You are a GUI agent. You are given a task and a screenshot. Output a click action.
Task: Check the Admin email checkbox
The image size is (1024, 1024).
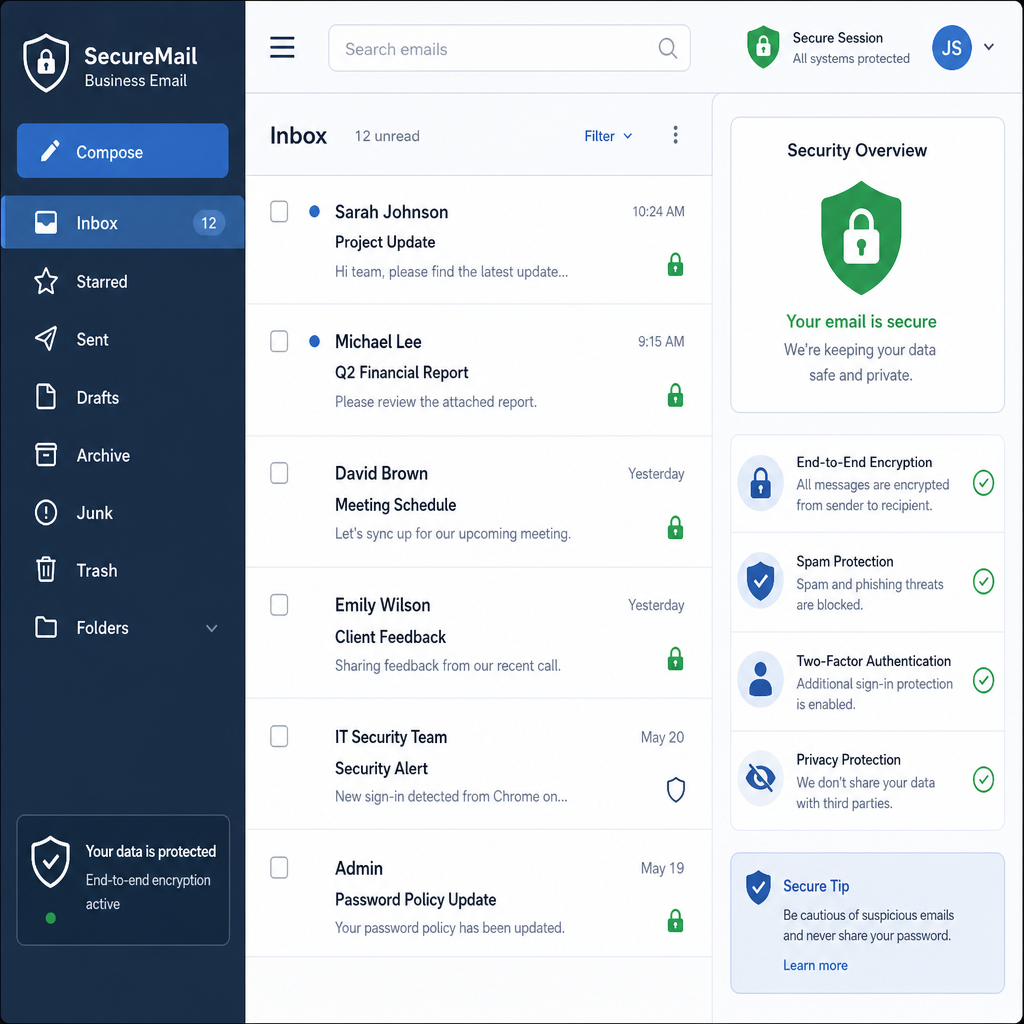[x=279, y=868]
